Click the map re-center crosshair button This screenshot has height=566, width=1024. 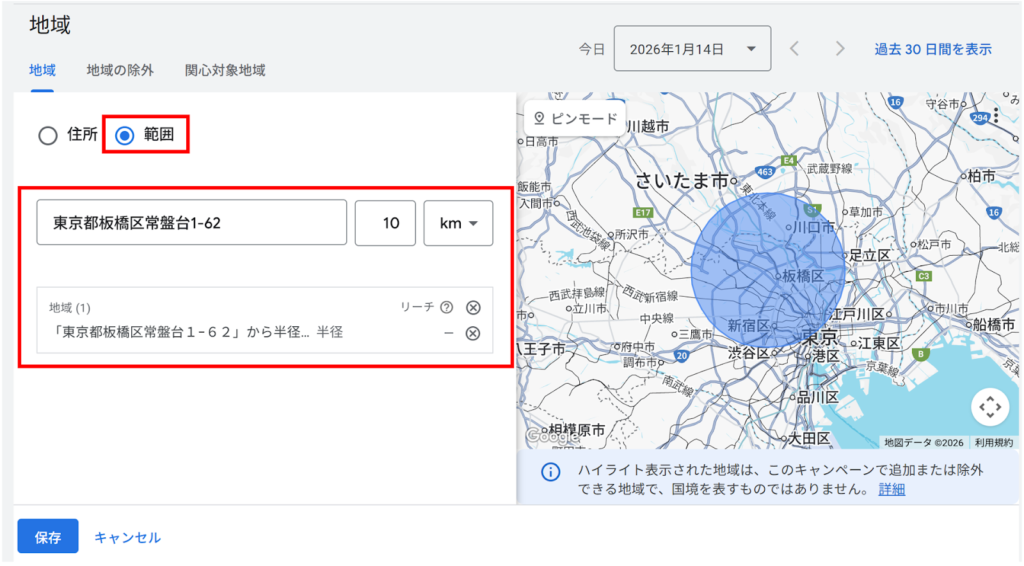pos(990,407)
